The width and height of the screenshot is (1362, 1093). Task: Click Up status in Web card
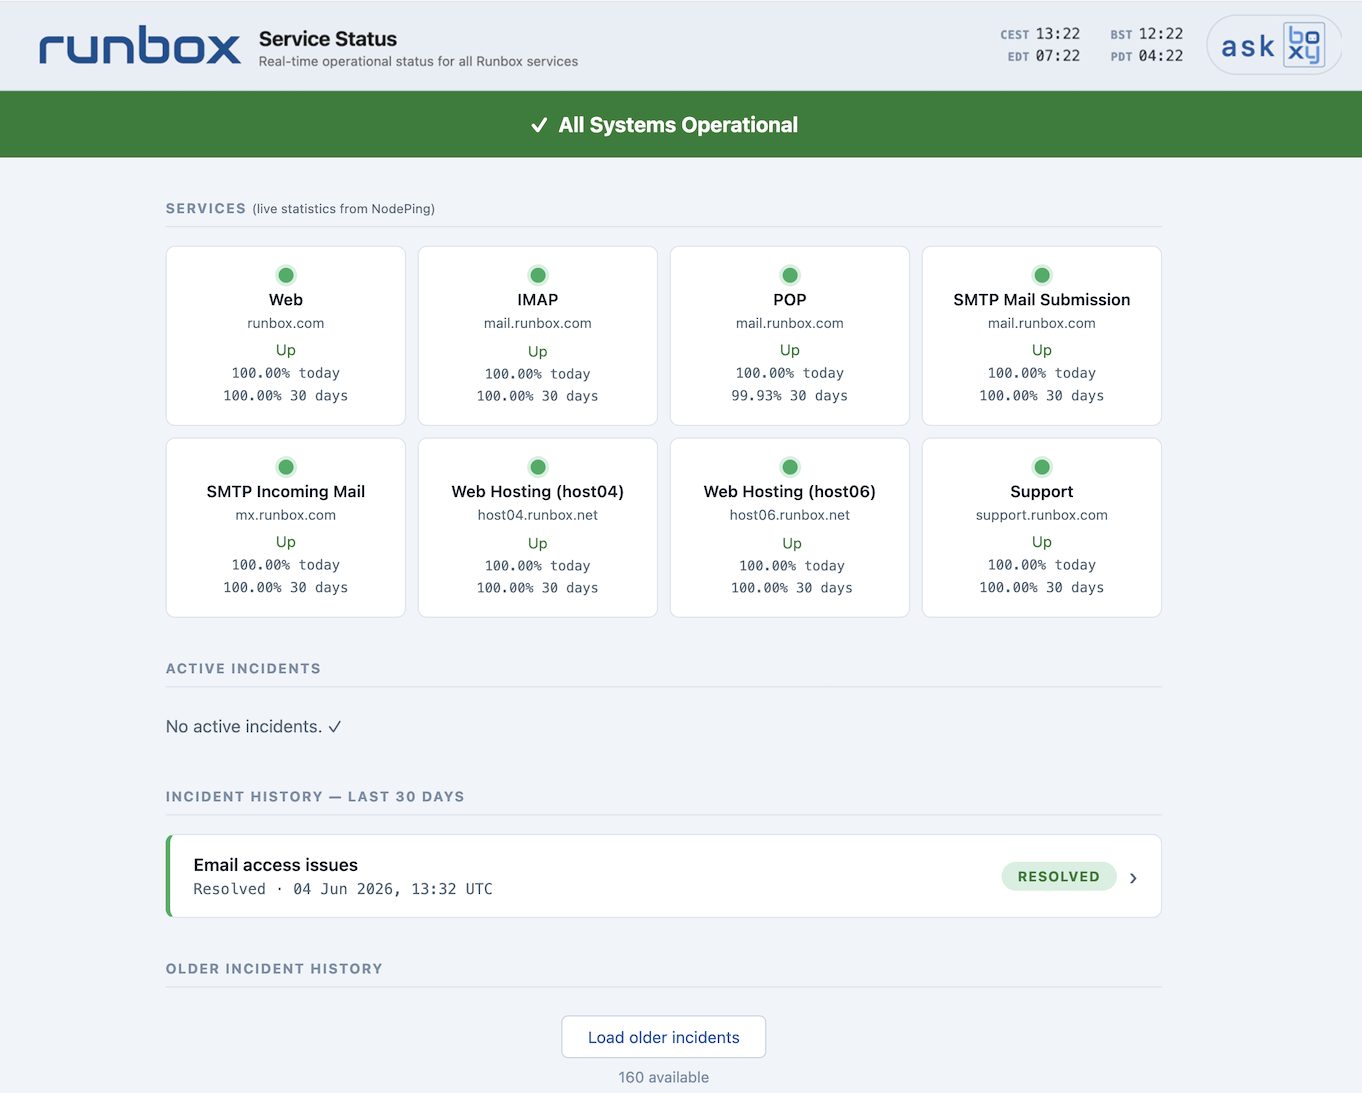pos(286,350)
